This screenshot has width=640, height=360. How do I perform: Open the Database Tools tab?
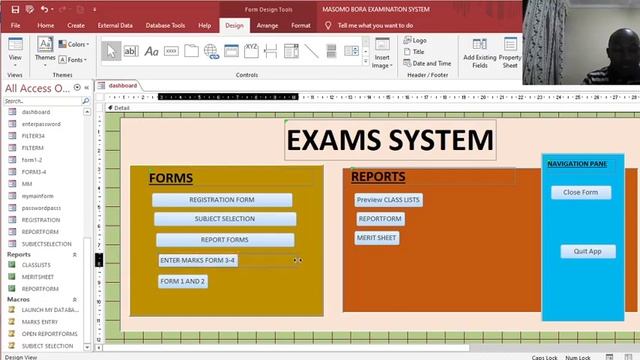pos(165,25)
